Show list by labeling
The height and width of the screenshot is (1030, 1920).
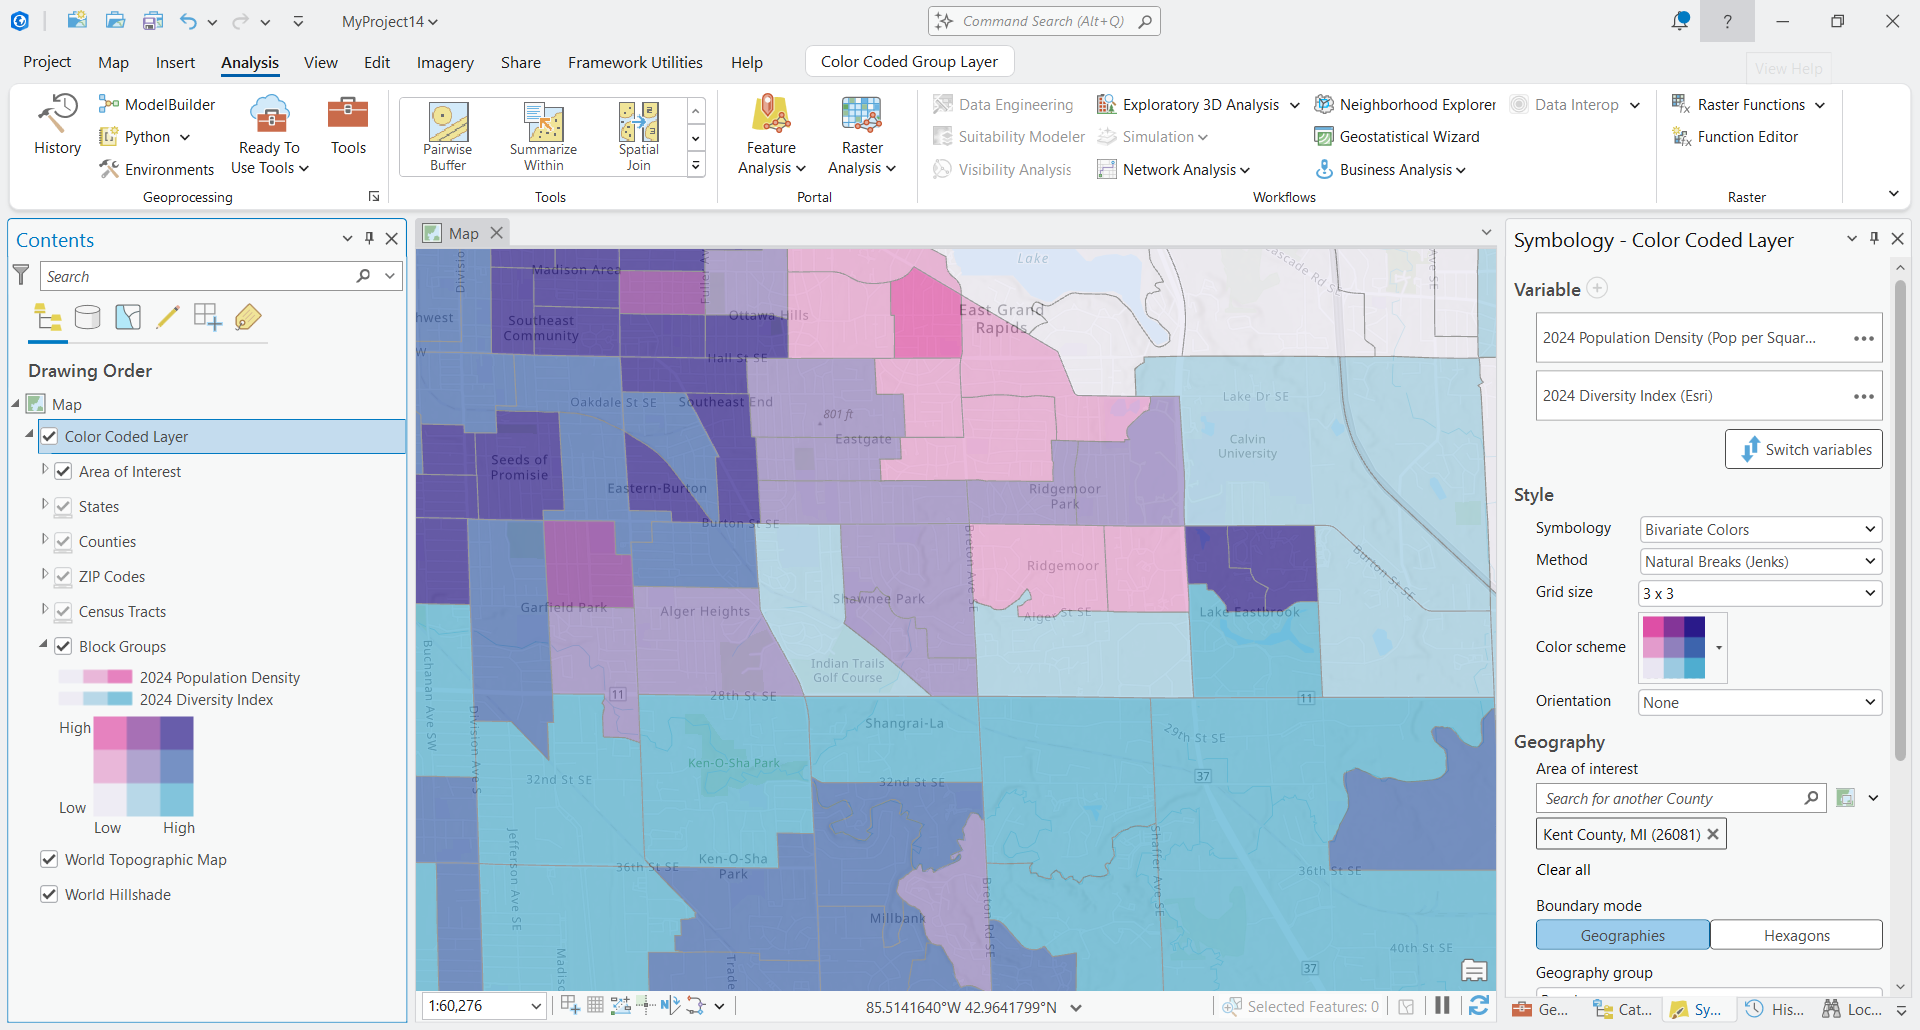(248, 318)
